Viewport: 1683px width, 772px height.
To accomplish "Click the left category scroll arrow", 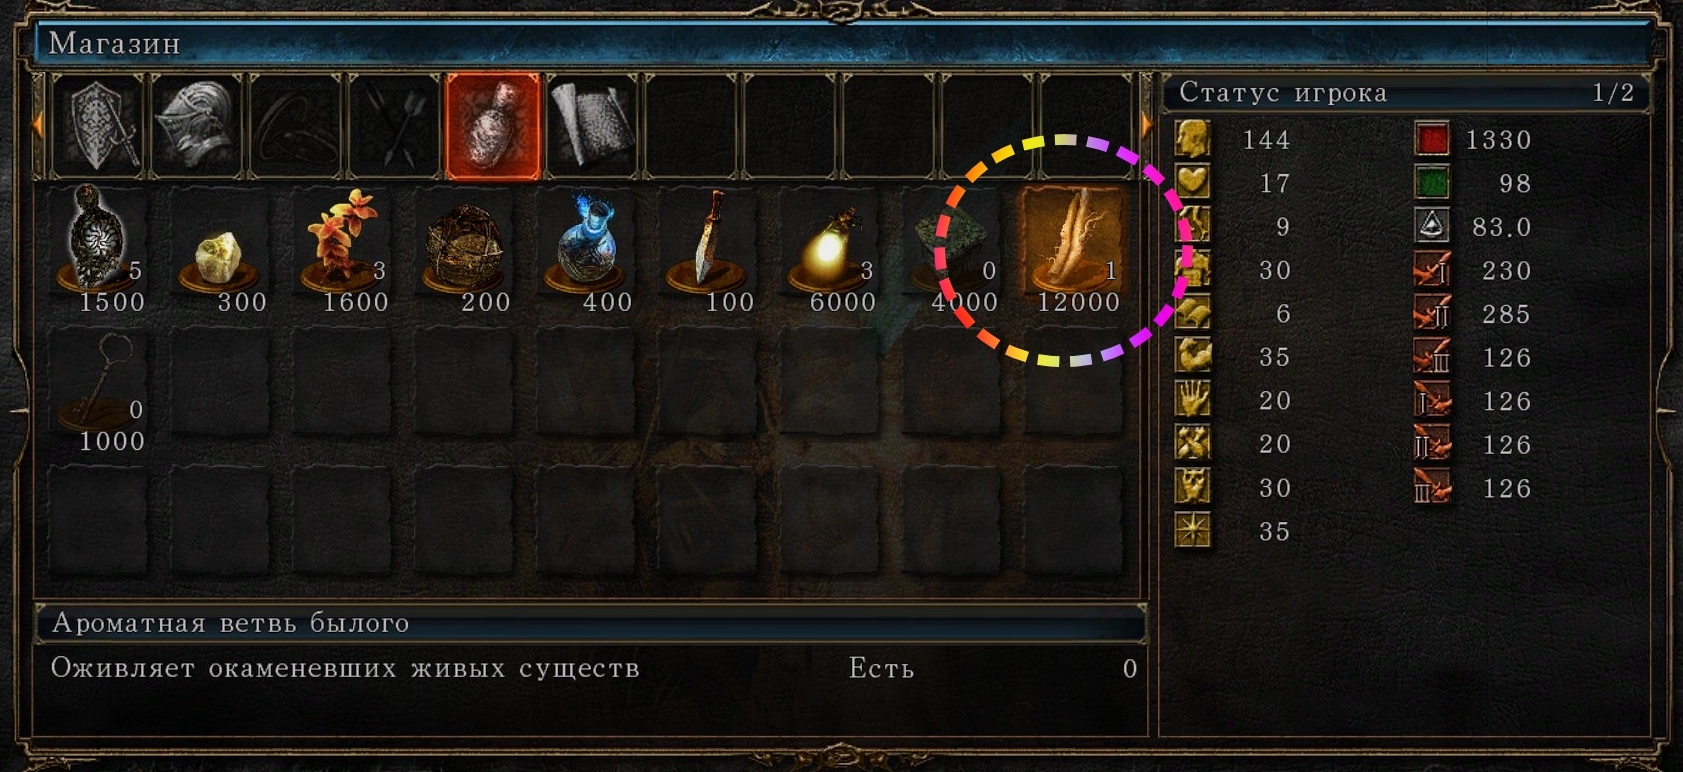I will click(39, 126).
